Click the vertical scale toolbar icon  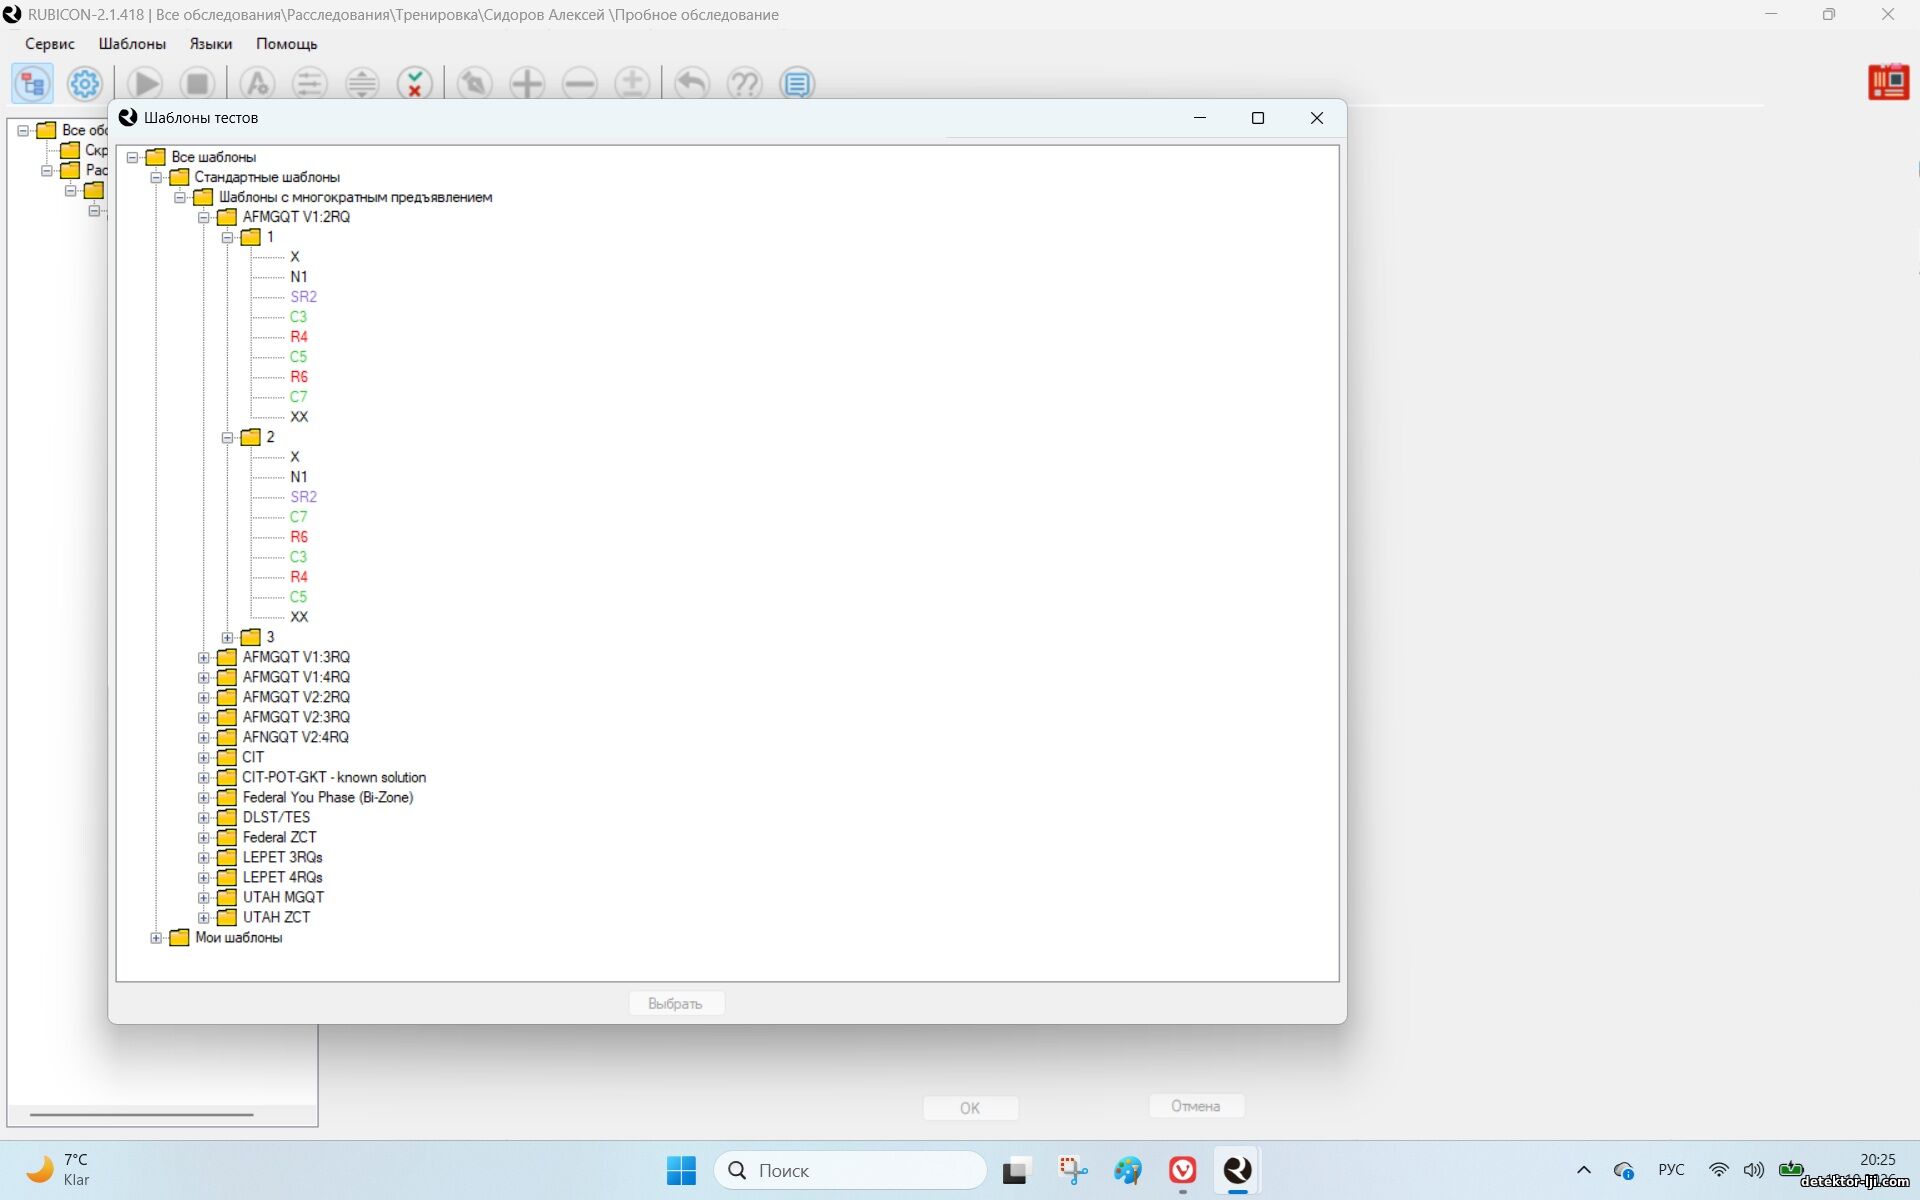362,83
